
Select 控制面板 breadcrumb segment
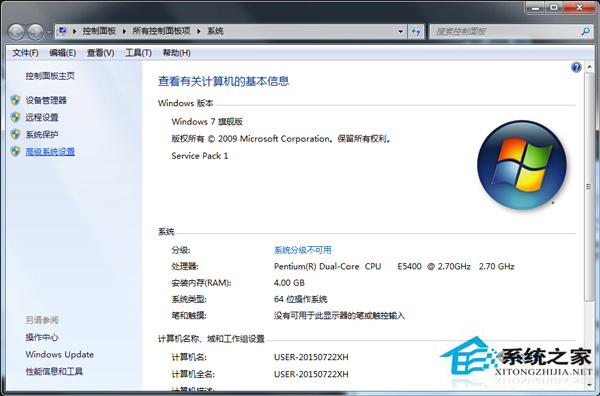tap(99, 31)
